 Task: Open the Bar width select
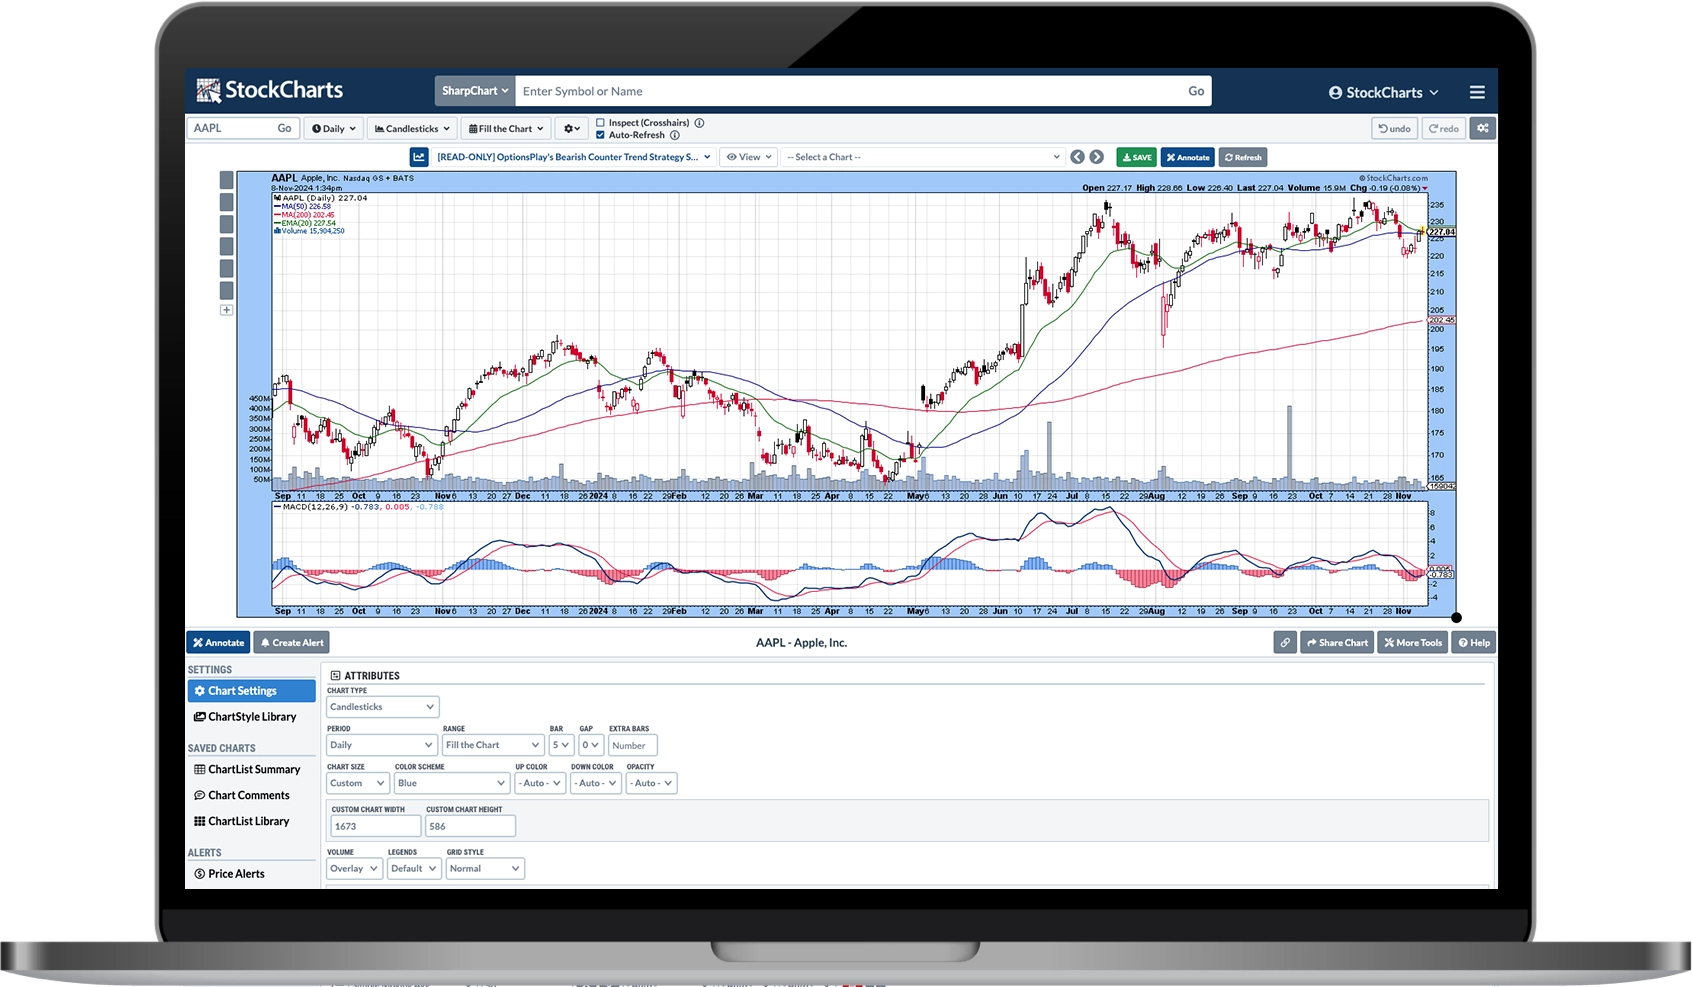pyautogui.click(x=561, y=745)
